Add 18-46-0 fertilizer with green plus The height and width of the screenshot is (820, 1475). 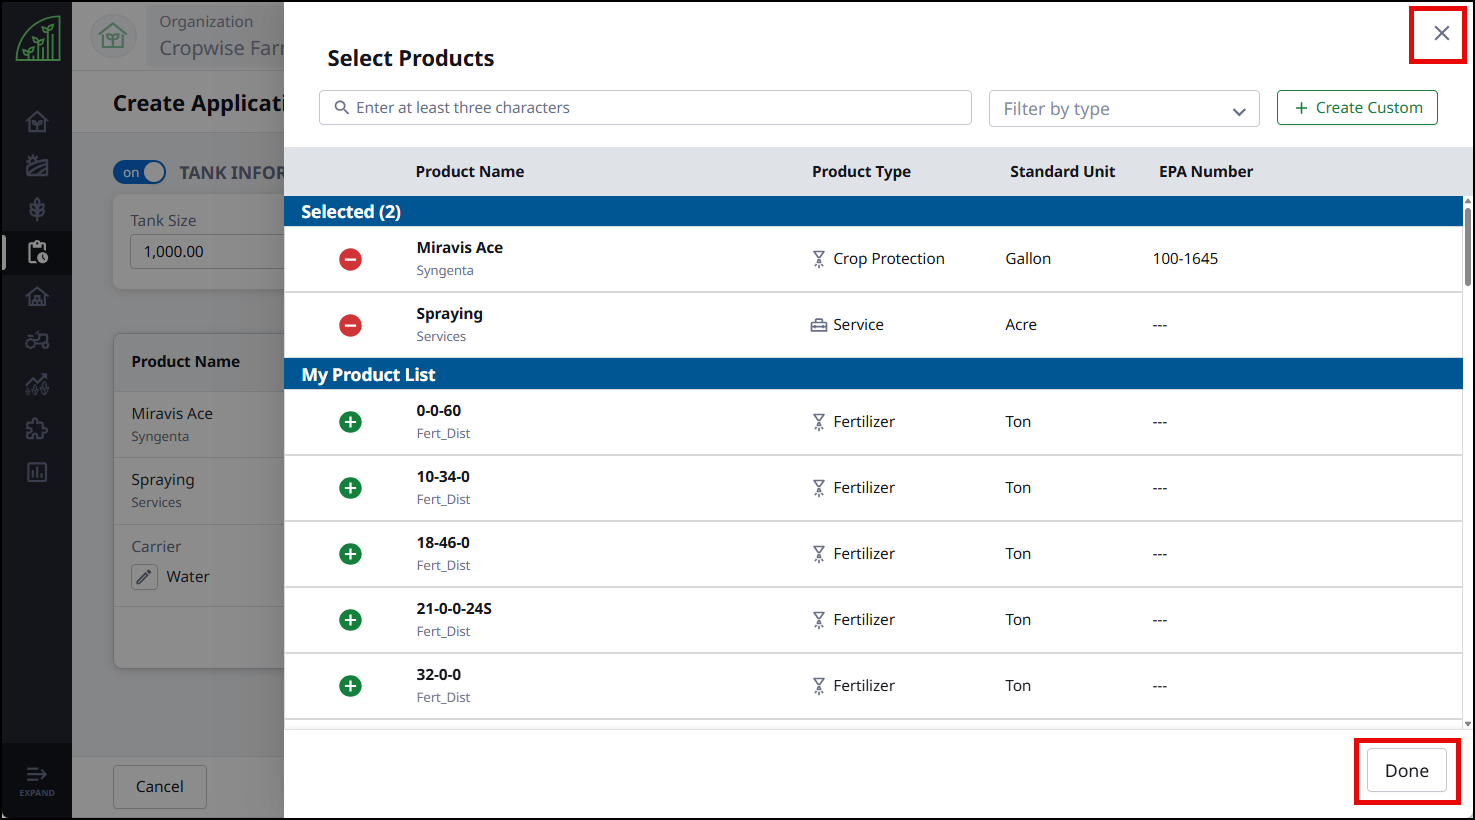[x=350, y=554]
